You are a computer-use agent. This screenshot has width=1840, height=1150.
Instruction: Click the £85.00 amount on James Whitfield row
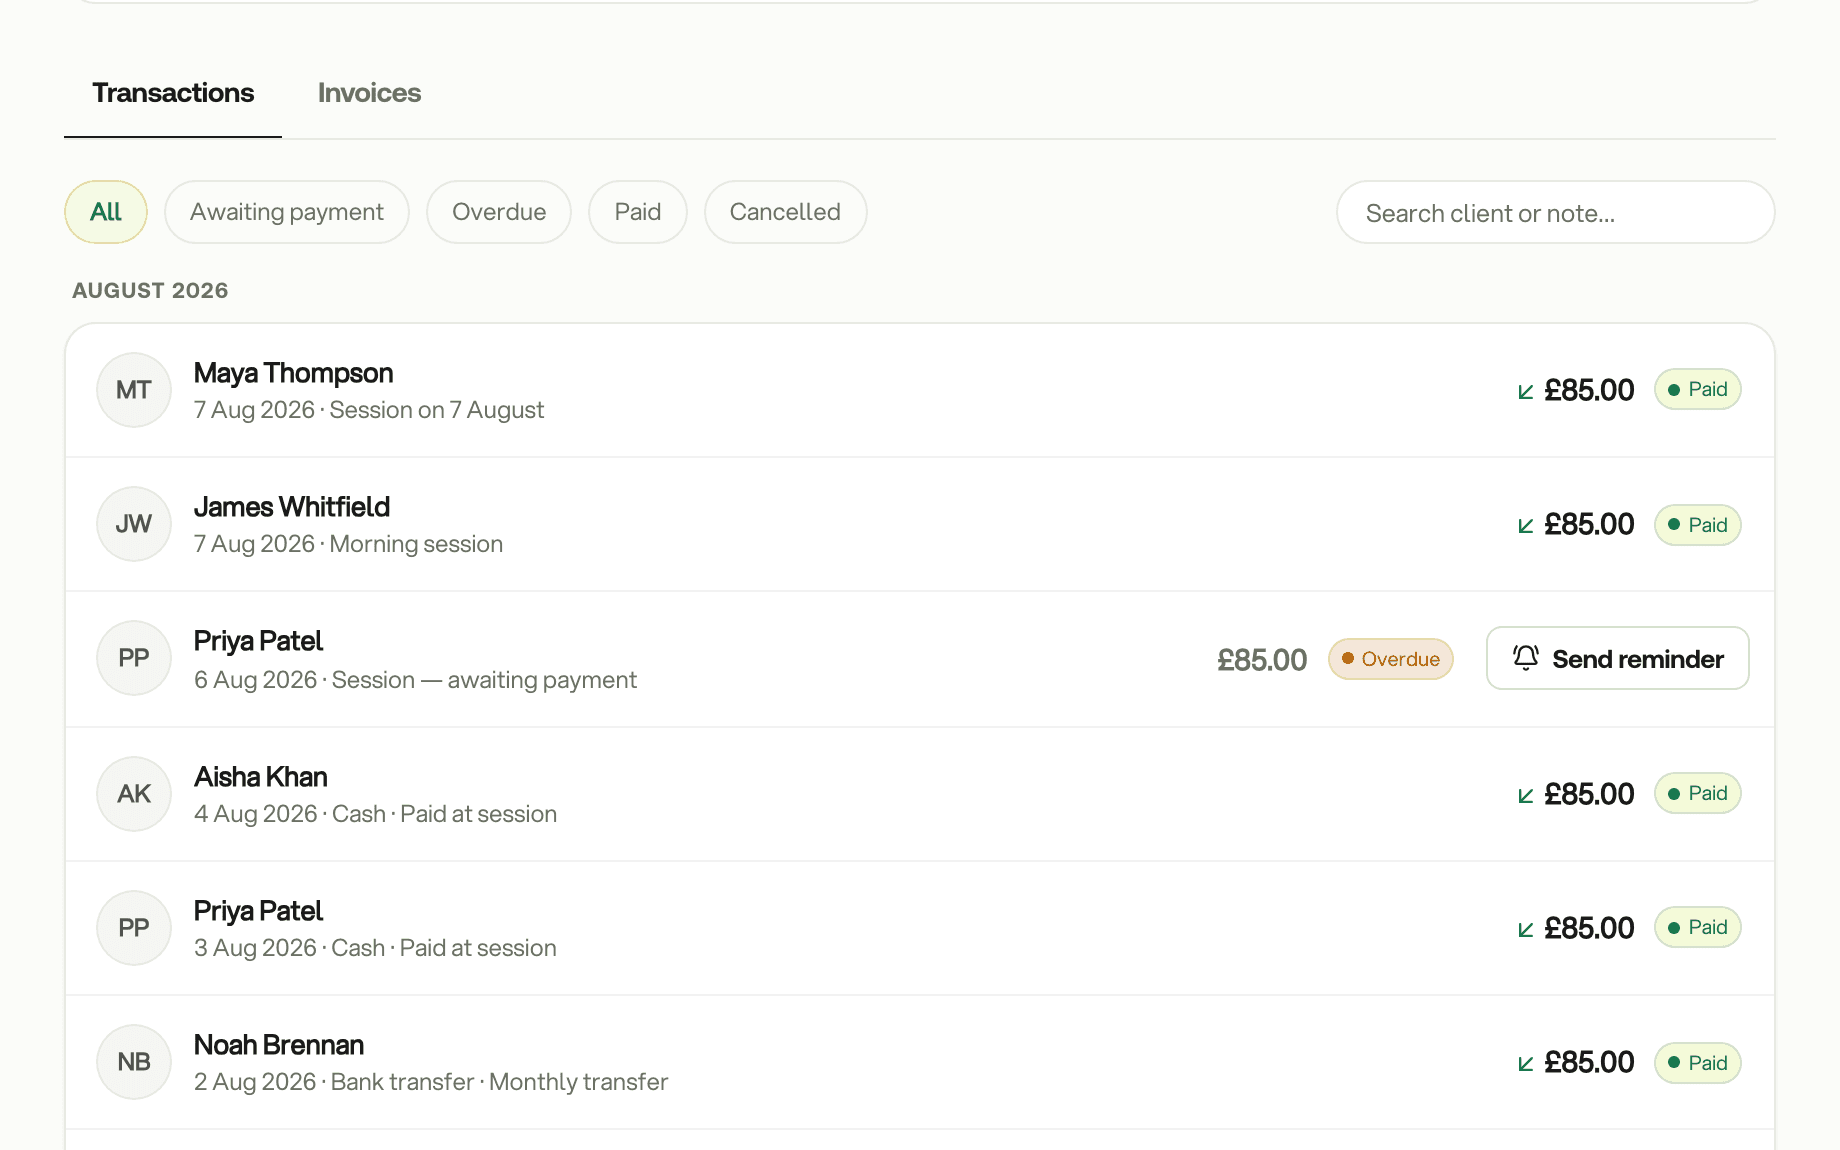(x=1589, y=524)
